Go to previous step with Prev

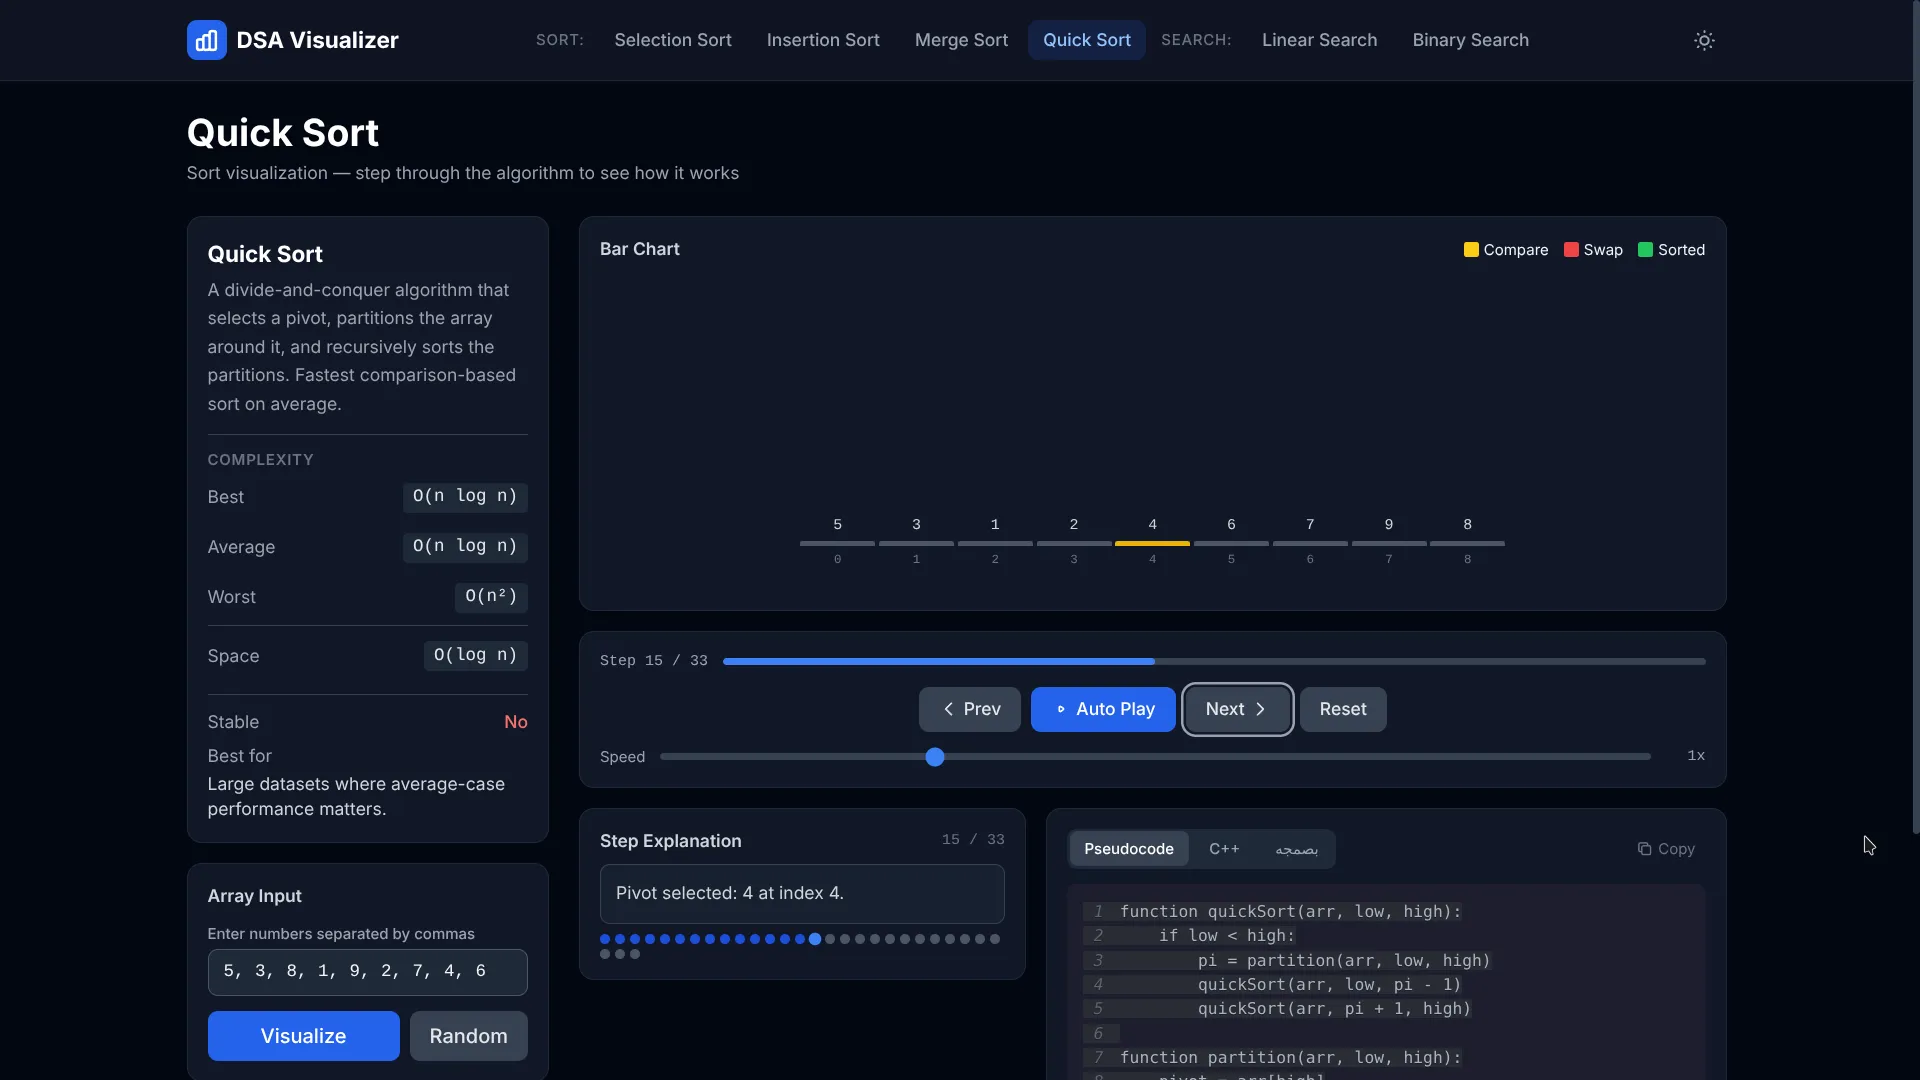click(x=970, y=709)
